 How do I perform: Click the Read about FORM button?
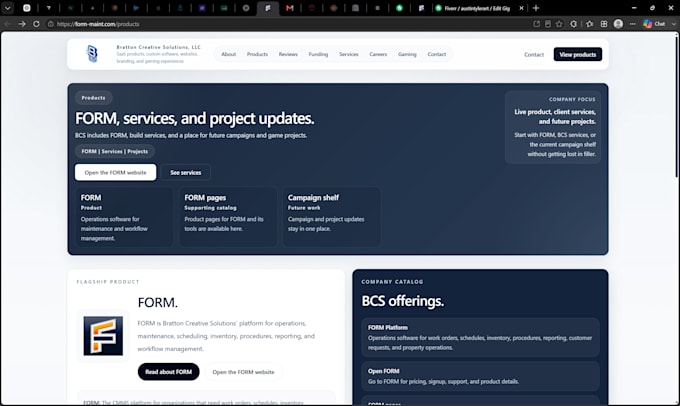[169, 372]
